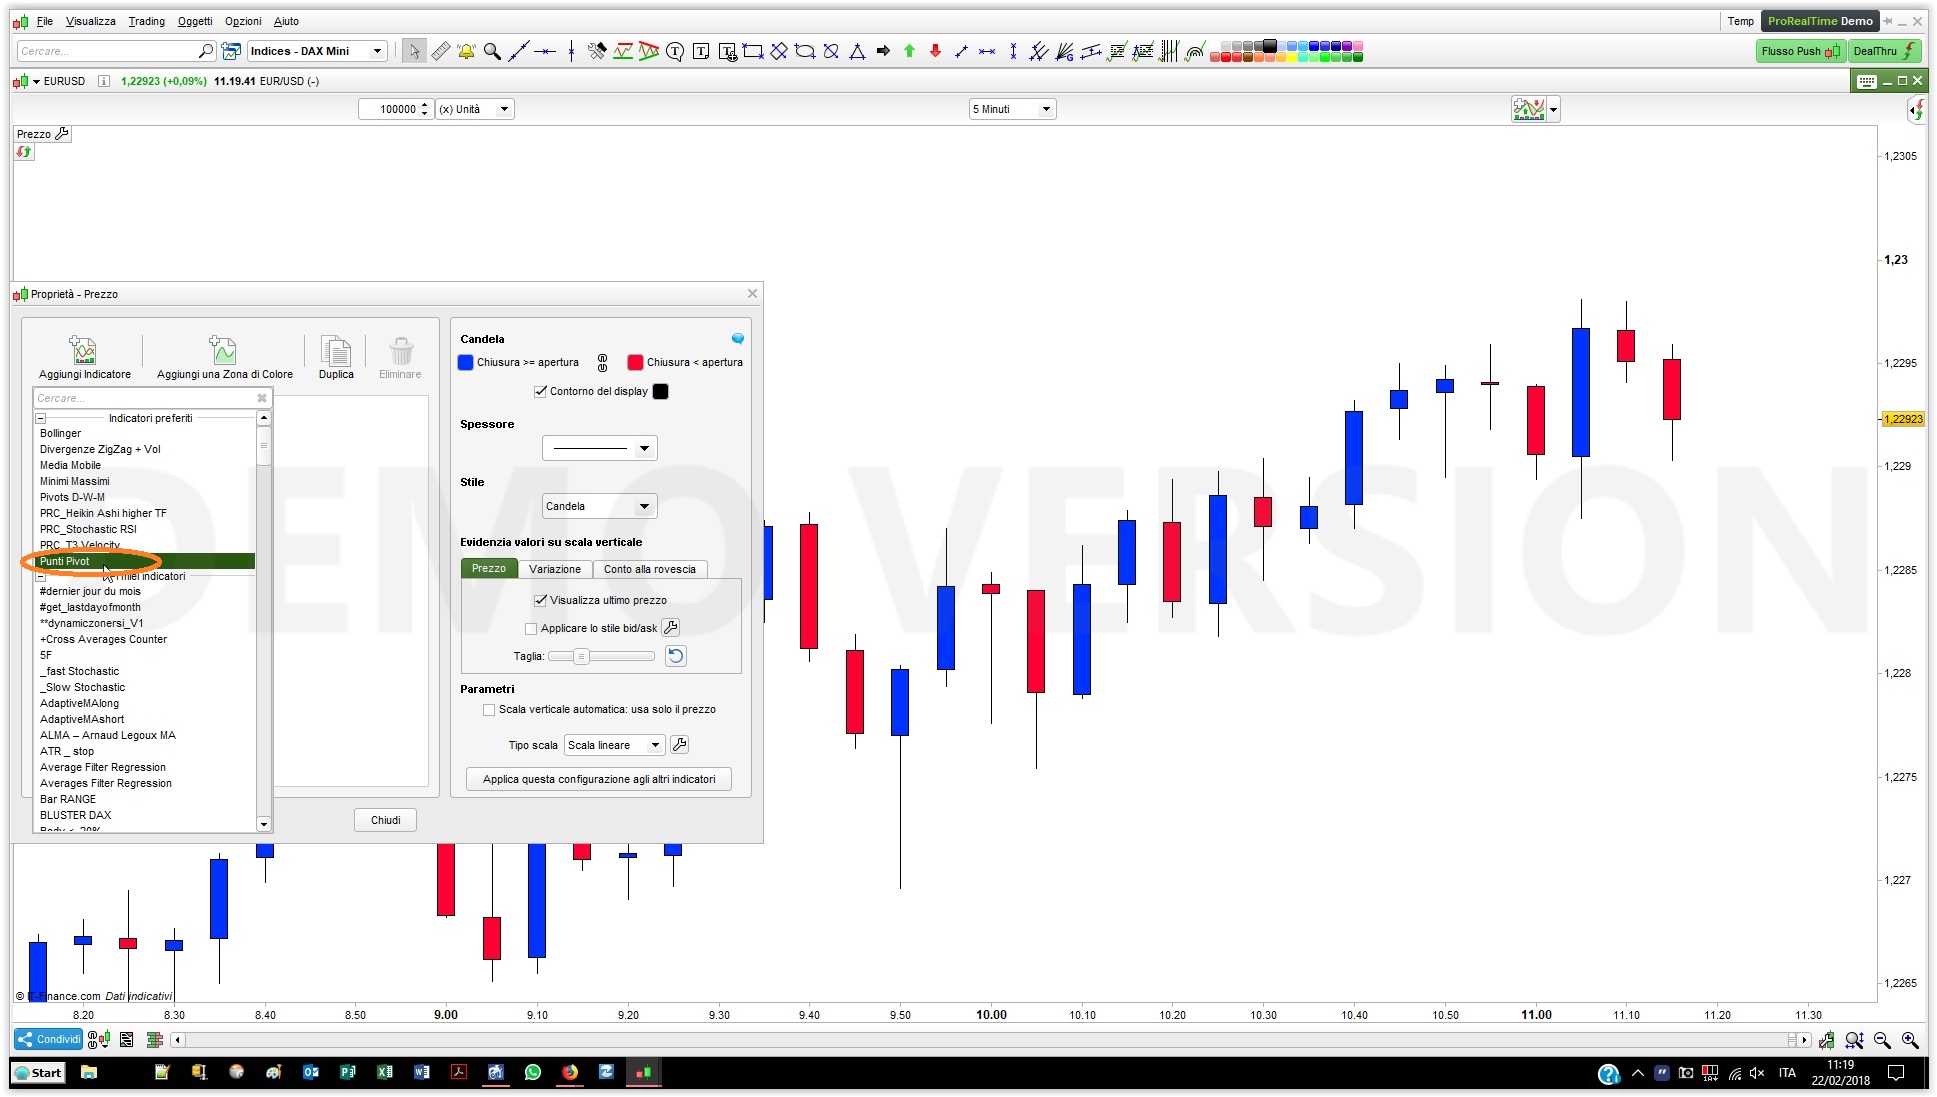Open the Trading menu

(146, 21)
